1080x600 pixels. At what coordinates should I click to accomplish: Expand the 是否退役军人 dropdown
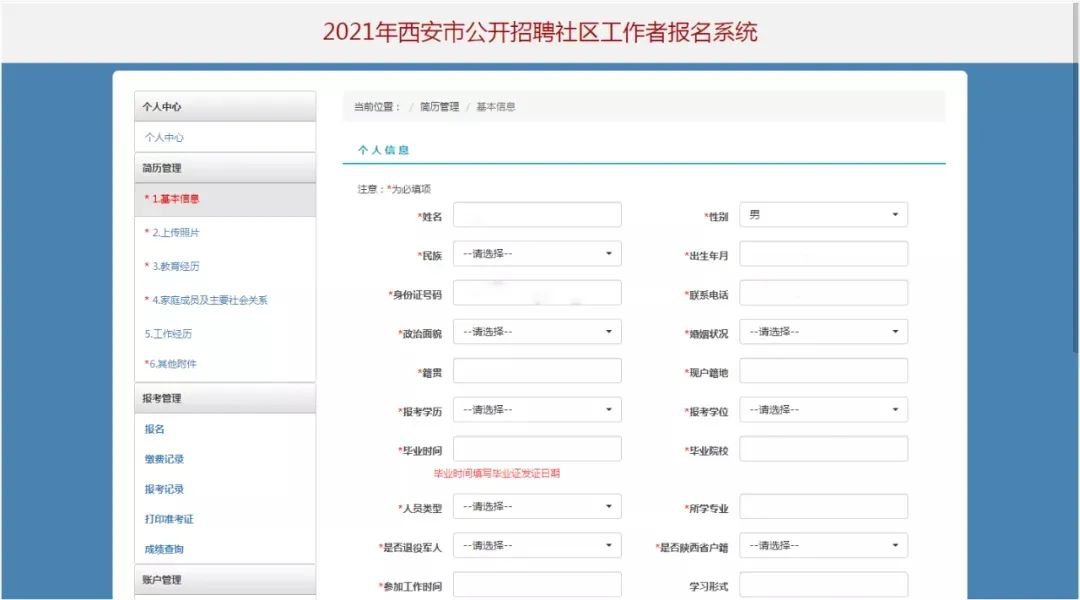(x=537, y=546)
